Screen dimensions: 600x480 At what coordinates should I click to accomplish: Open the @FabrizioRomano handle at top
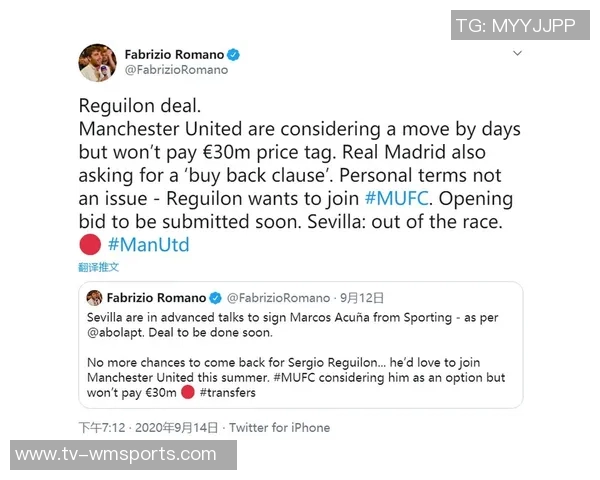(176, 70)
